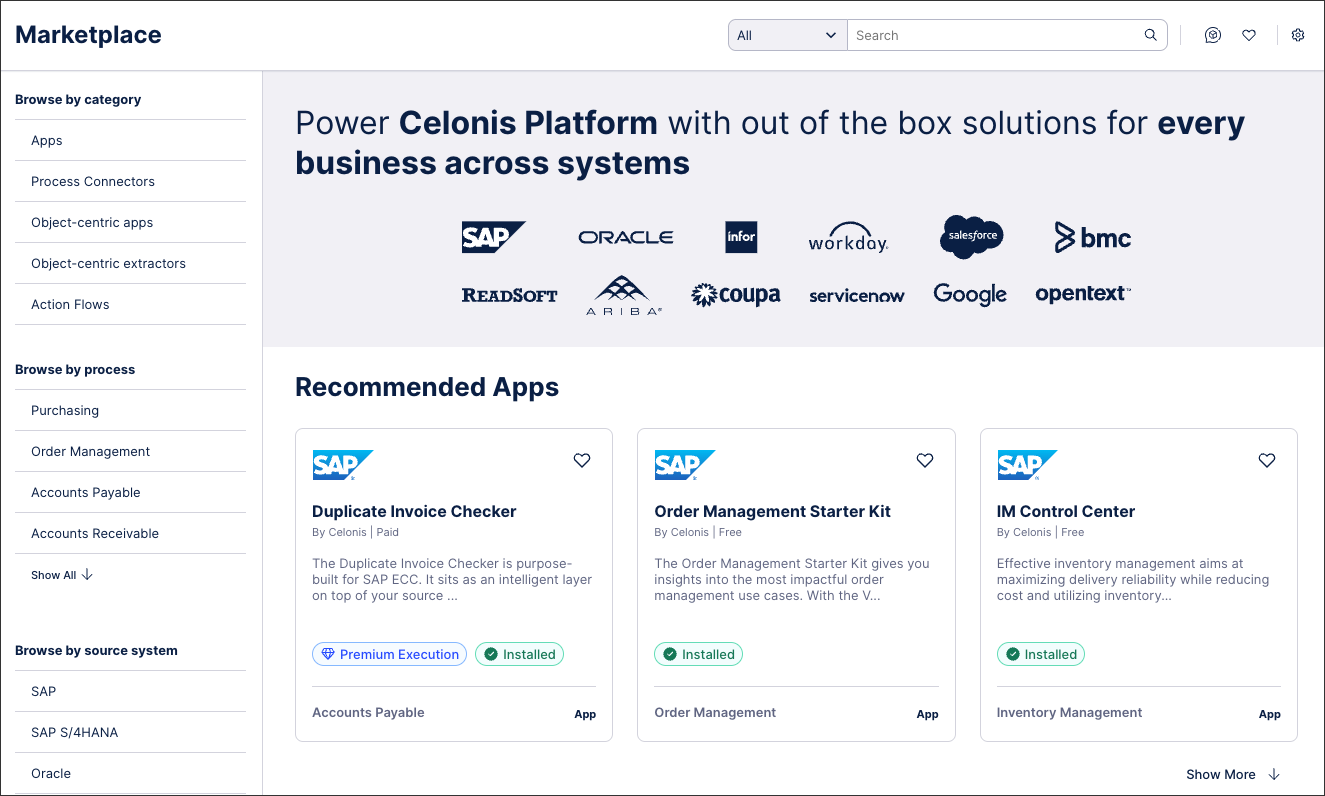
Task: Click Installed badge on IM Control Center
Action: tap(1041, 654)
